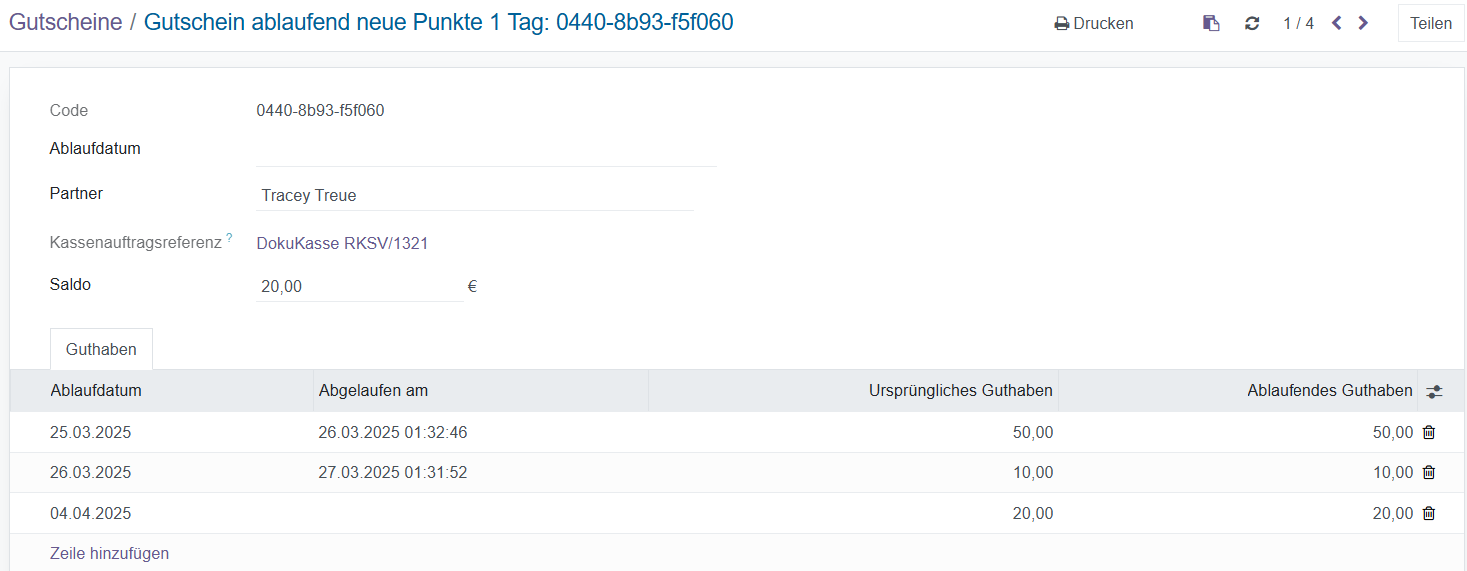Open DokuKasse RKSV/1321 reference link
This screenshot has height=571, width=1467.
(x=343, y=243)
